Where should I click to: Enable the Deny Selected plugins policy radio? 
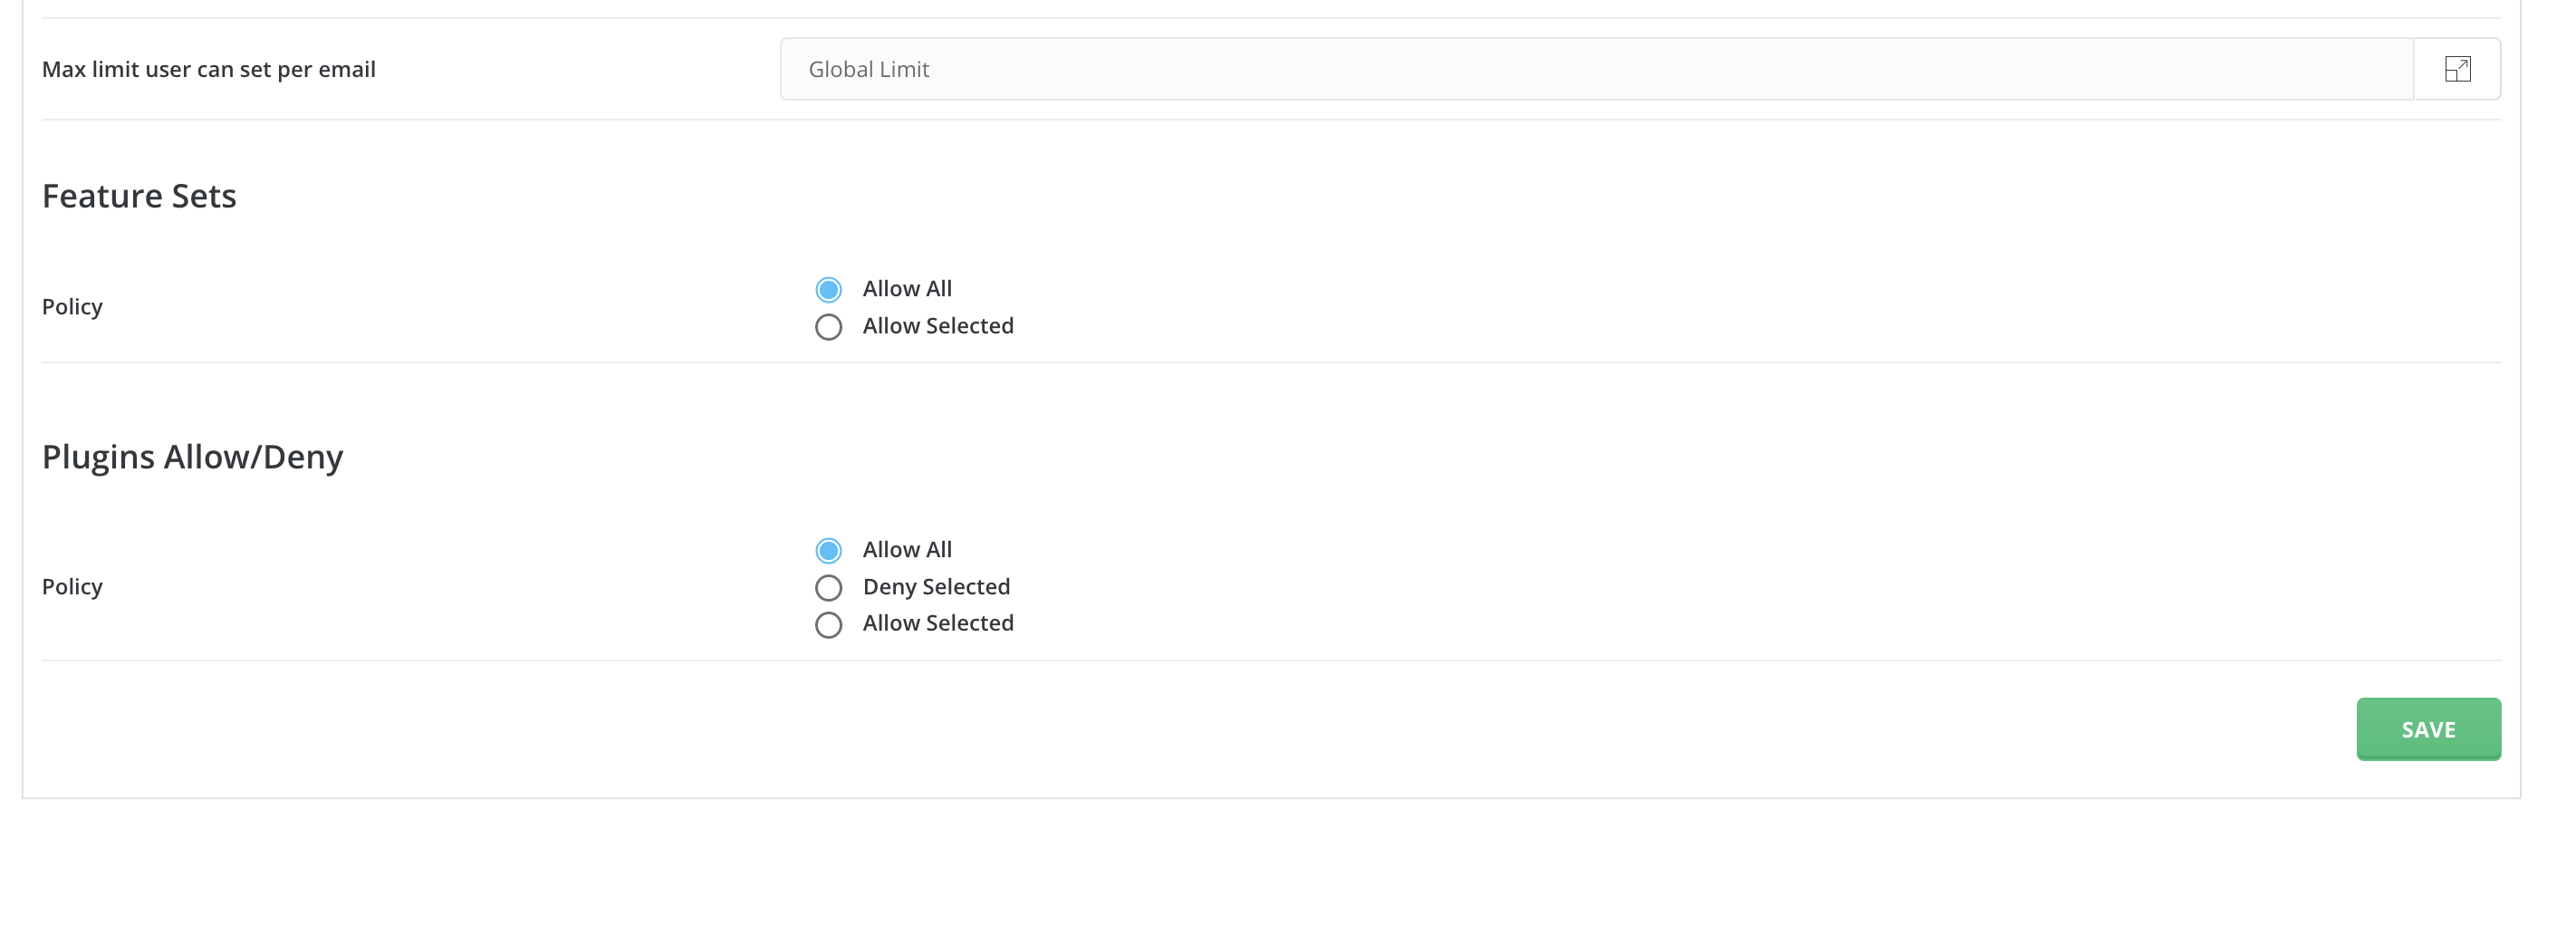[828, 588]
